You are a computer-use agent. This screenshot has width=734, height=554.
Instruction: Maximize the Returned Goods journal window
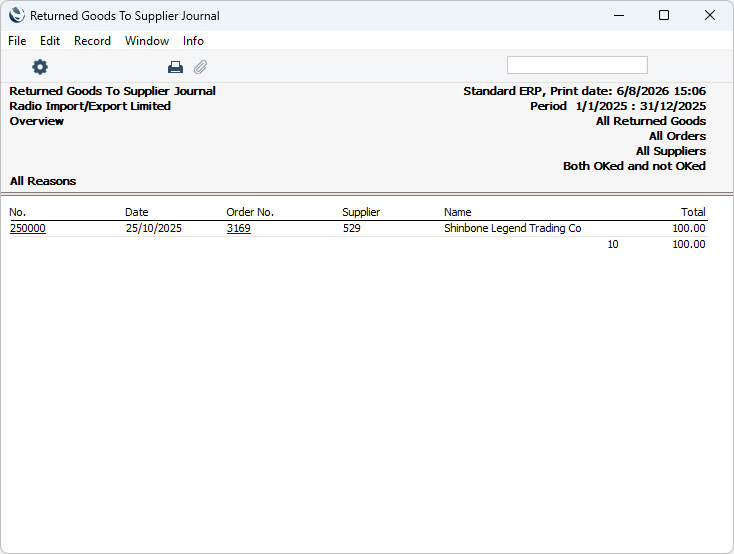664,15
